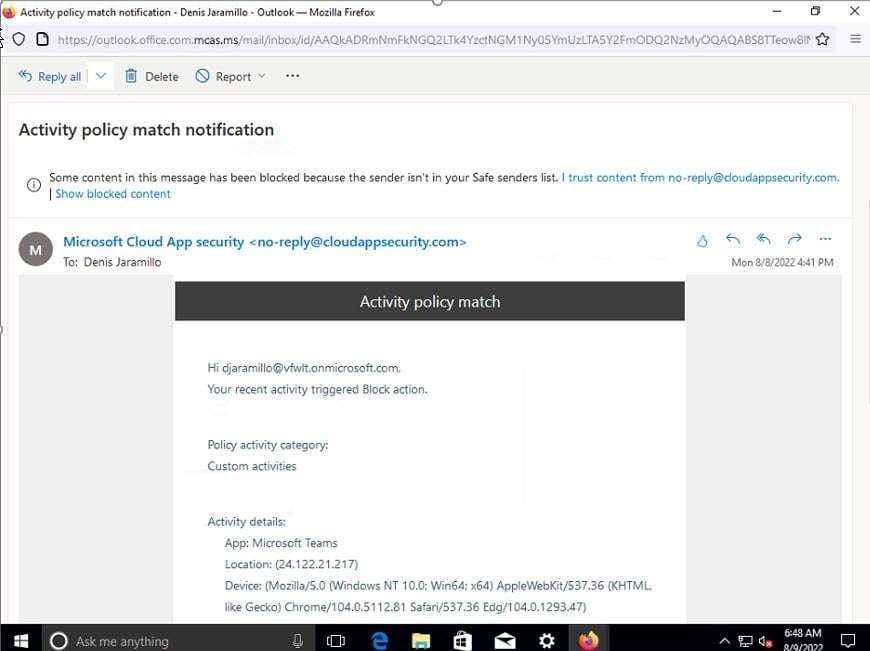This screenshot has width=870, height=651.
Task: Open the Action Center notifications icon
Action: [x=847, y=641]
